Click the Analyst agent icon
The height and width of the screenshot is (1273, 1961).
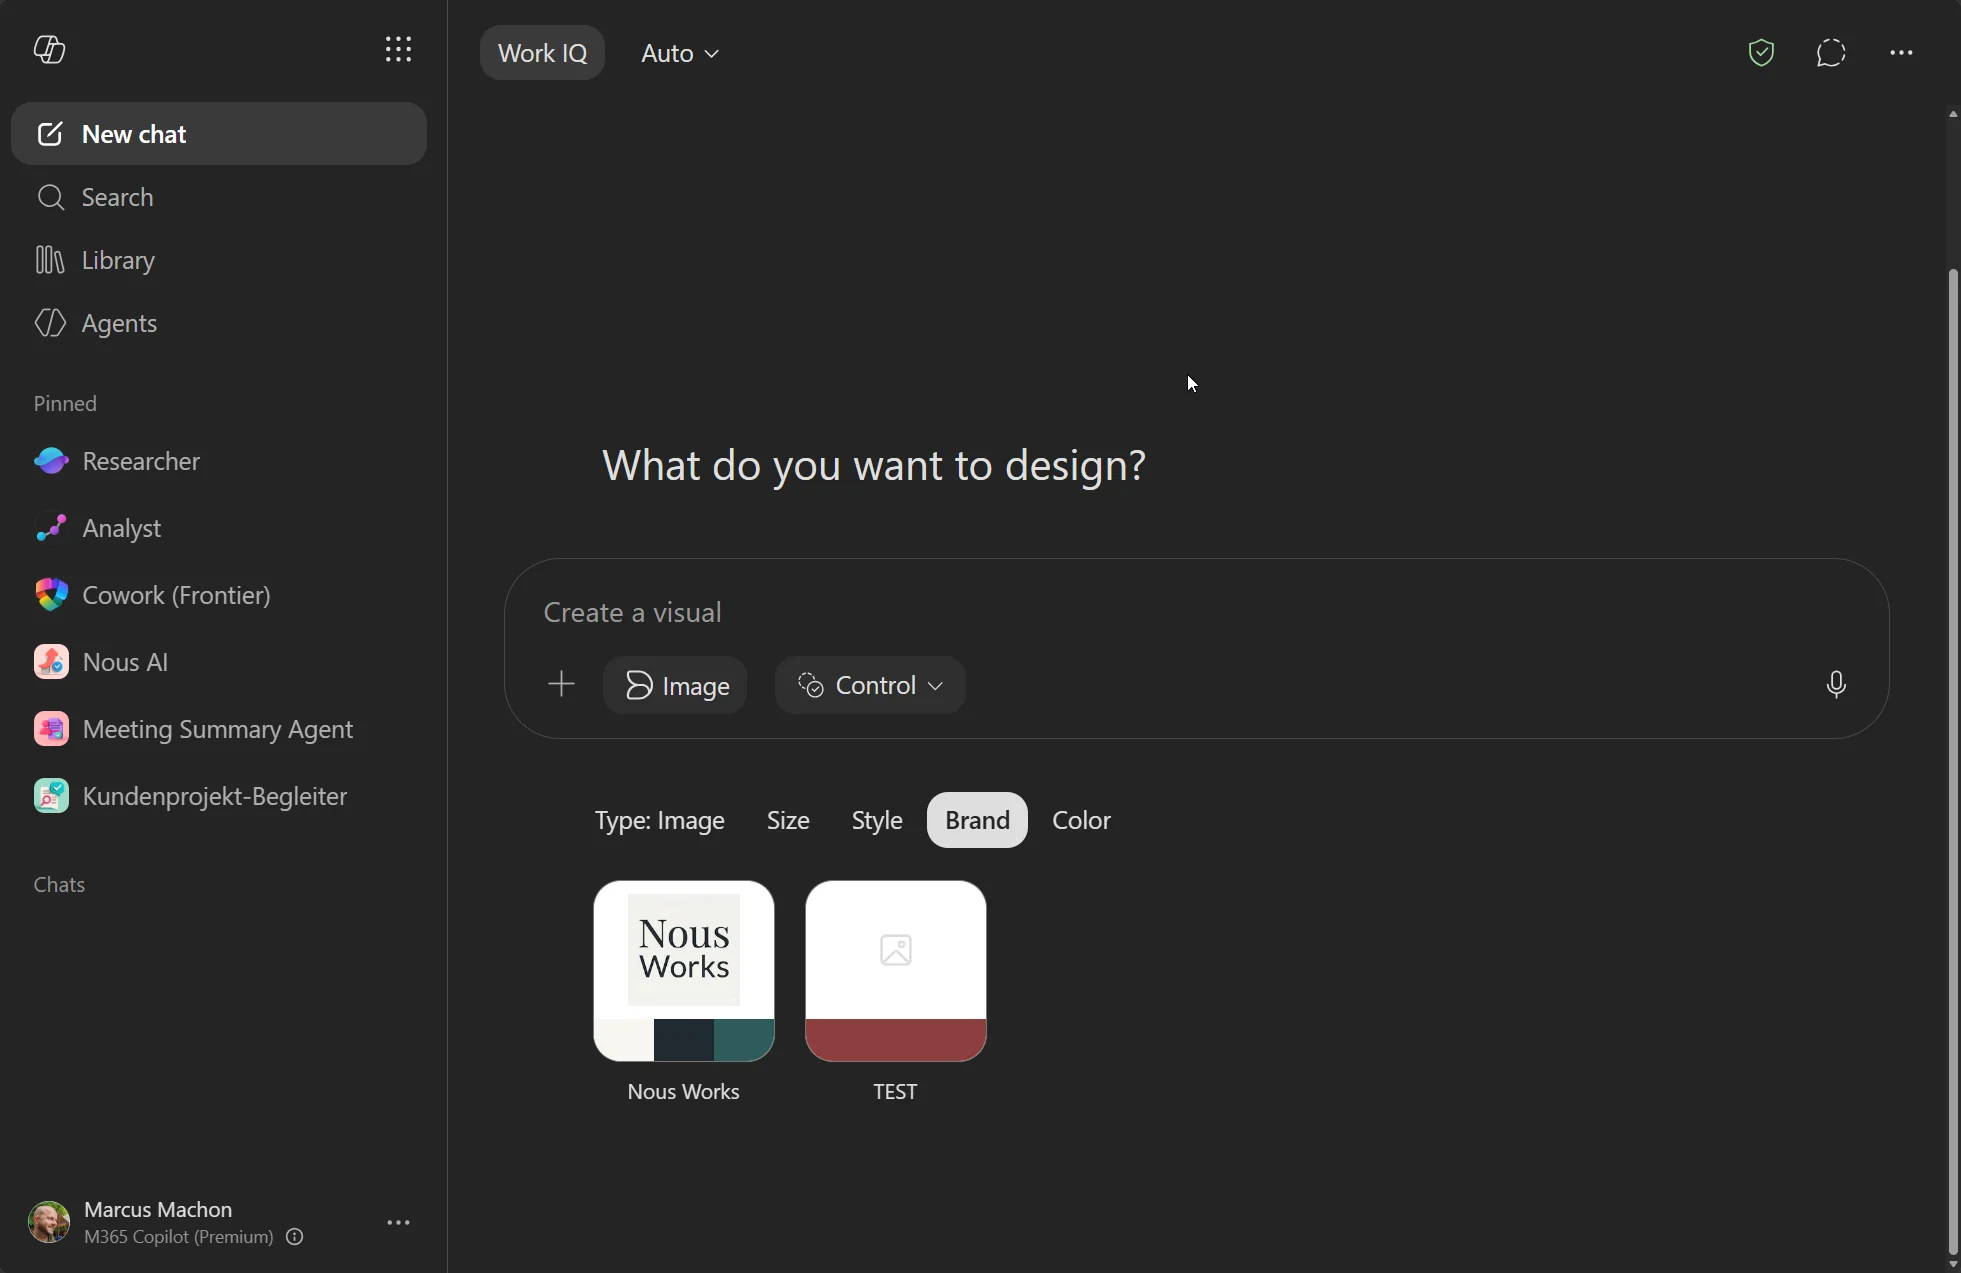tap(51, 528)
